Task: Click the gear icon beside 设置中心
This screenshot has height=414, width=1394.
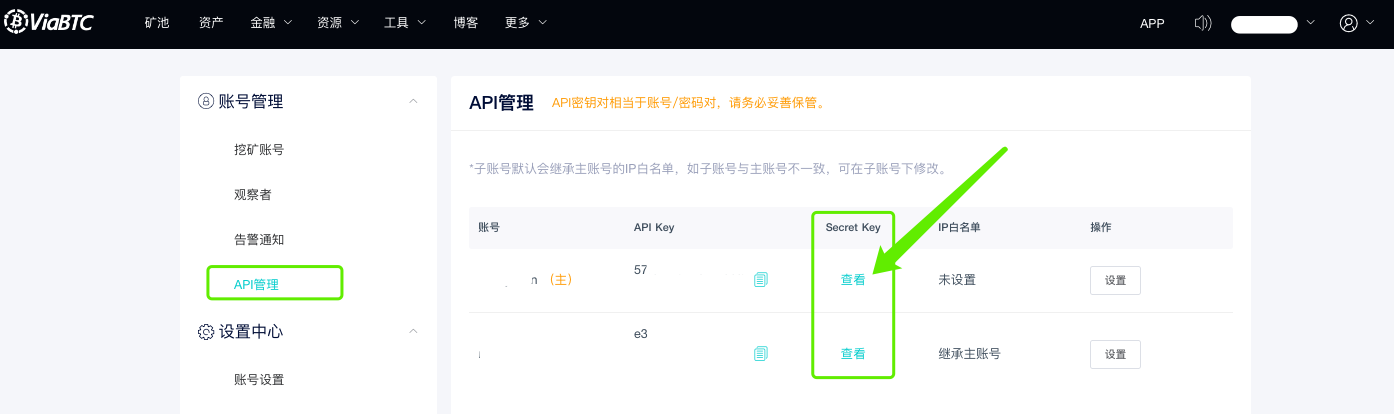Action: tap(206, 331)
